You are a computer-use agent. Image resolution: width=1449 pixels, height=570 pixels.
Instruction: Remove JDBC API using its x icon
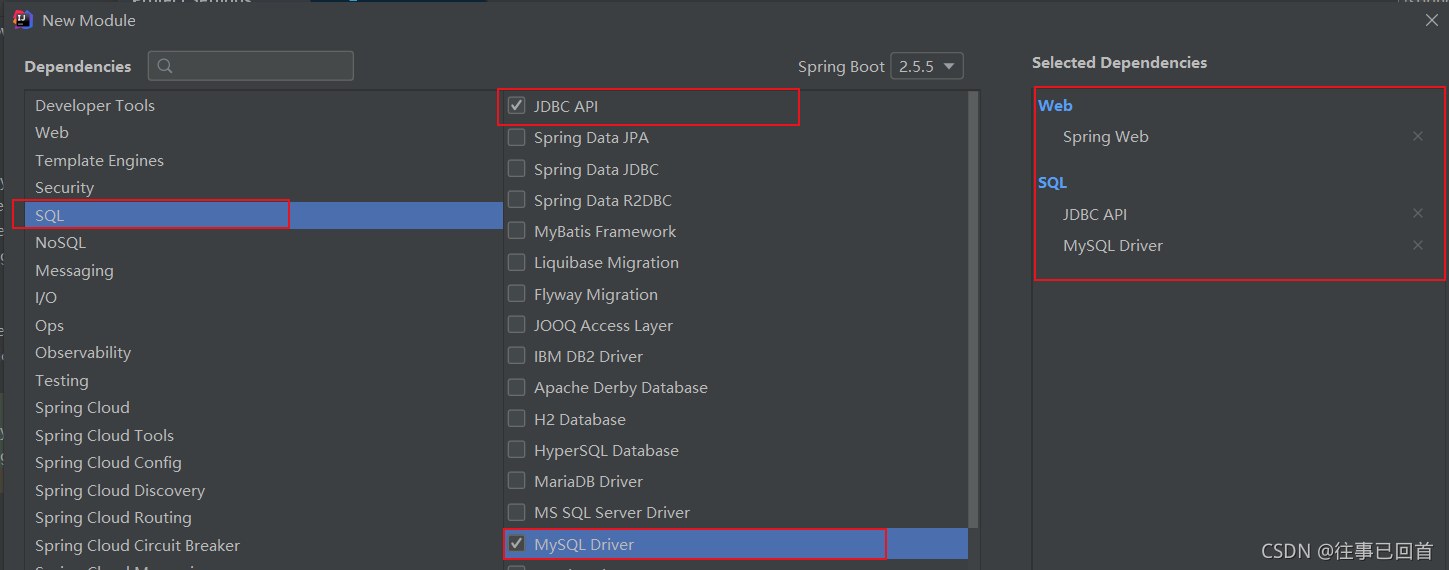point(1417,213)
